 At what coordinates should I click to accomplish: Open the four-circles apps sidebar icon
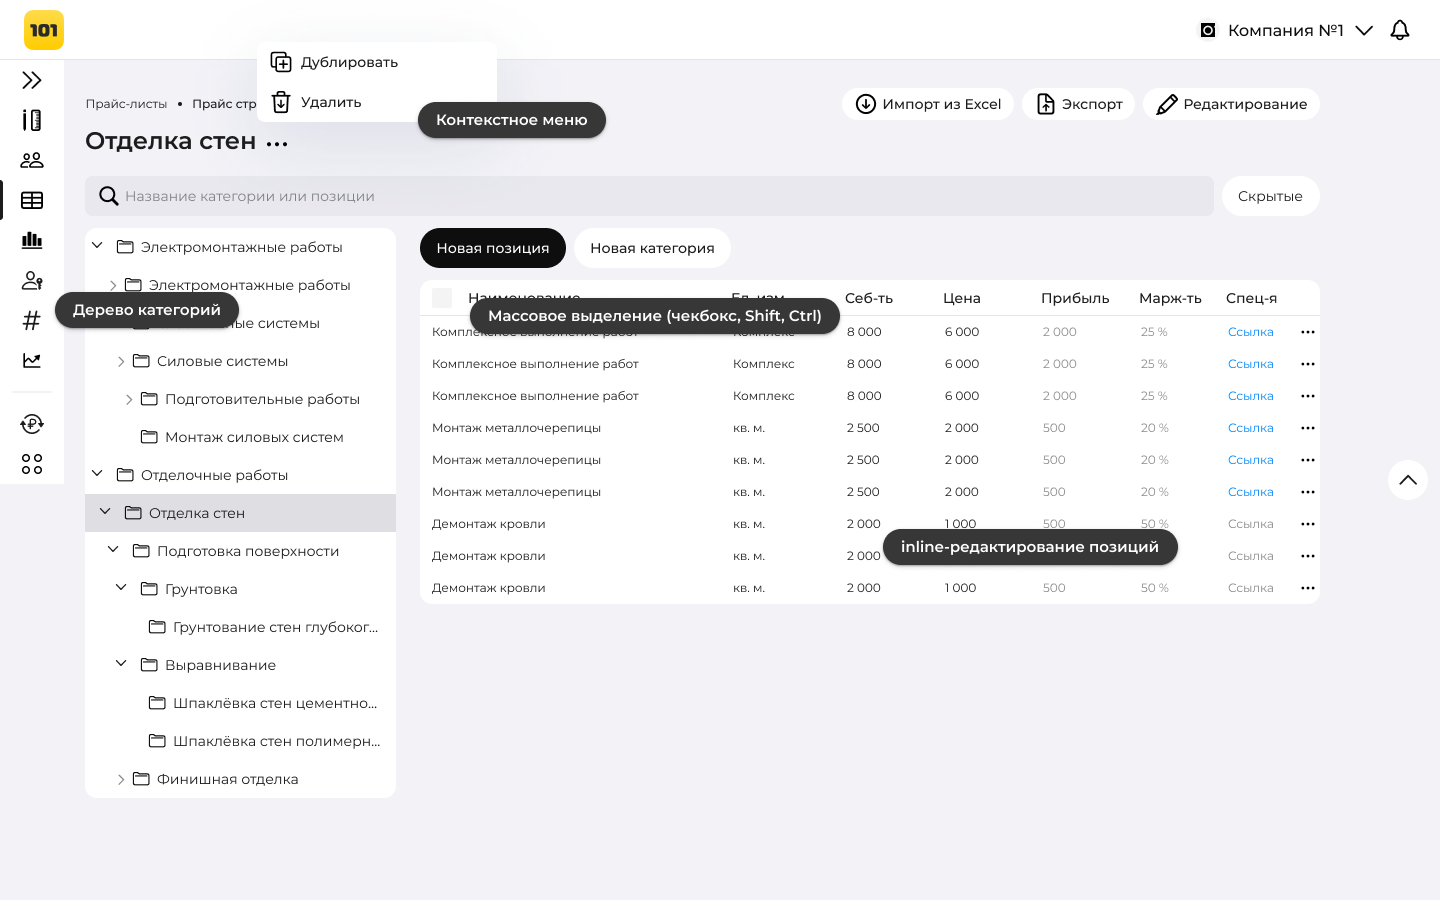coord(32,464)
